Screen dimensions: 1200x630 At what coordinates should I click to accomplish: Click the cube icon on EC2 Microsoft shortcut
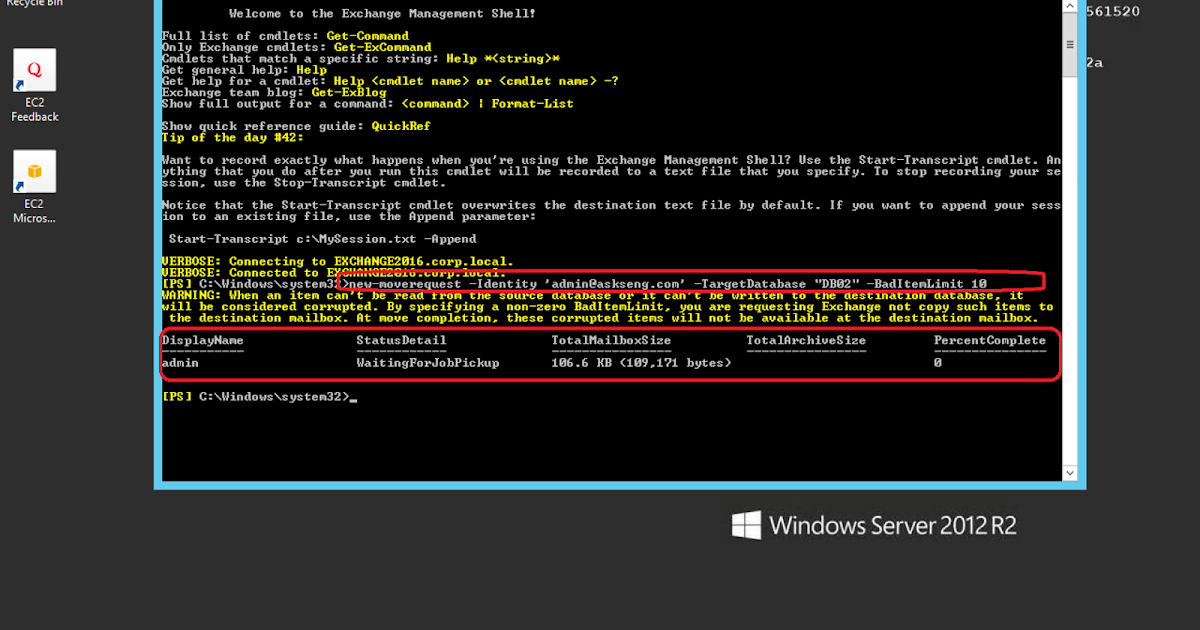coord(34,172)
